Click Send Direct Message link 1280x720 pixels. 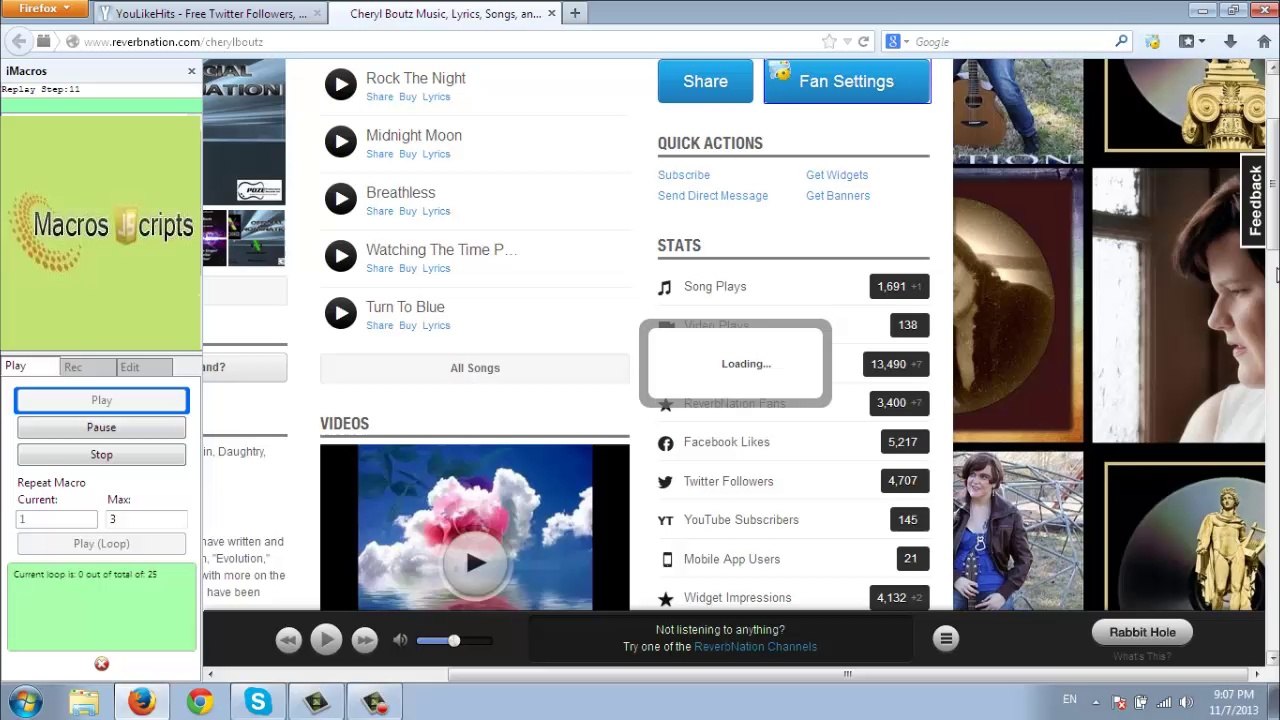[713, 196]
